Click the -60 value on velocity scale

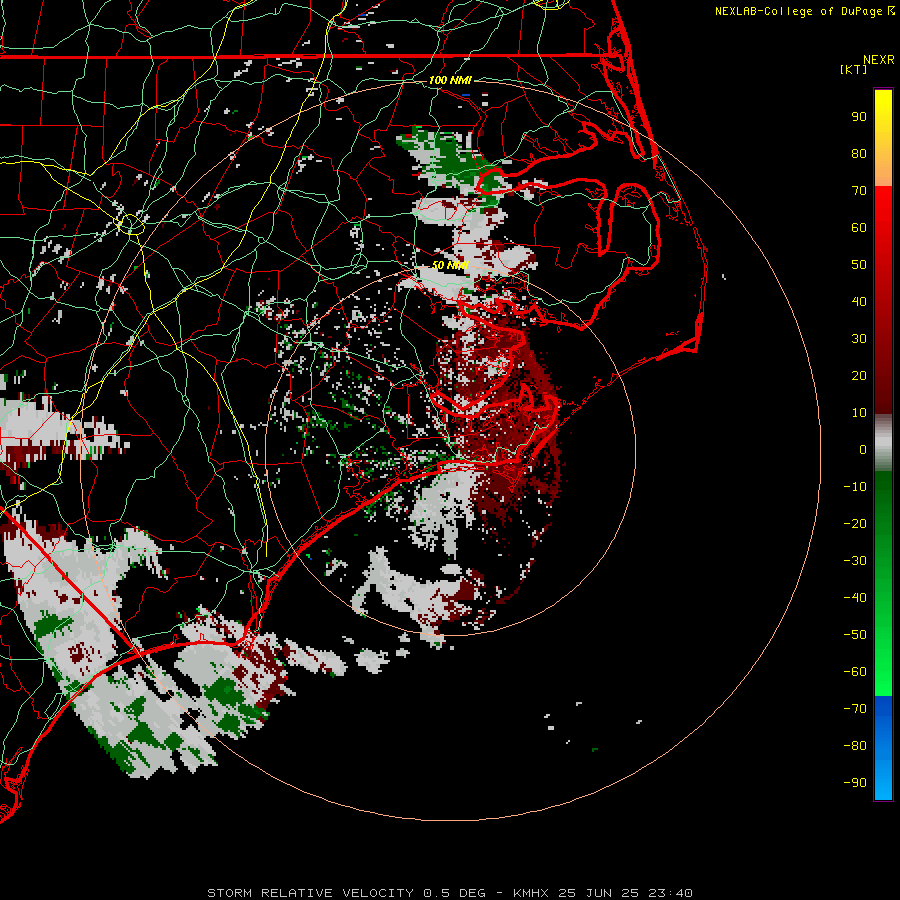pos(855,672)
